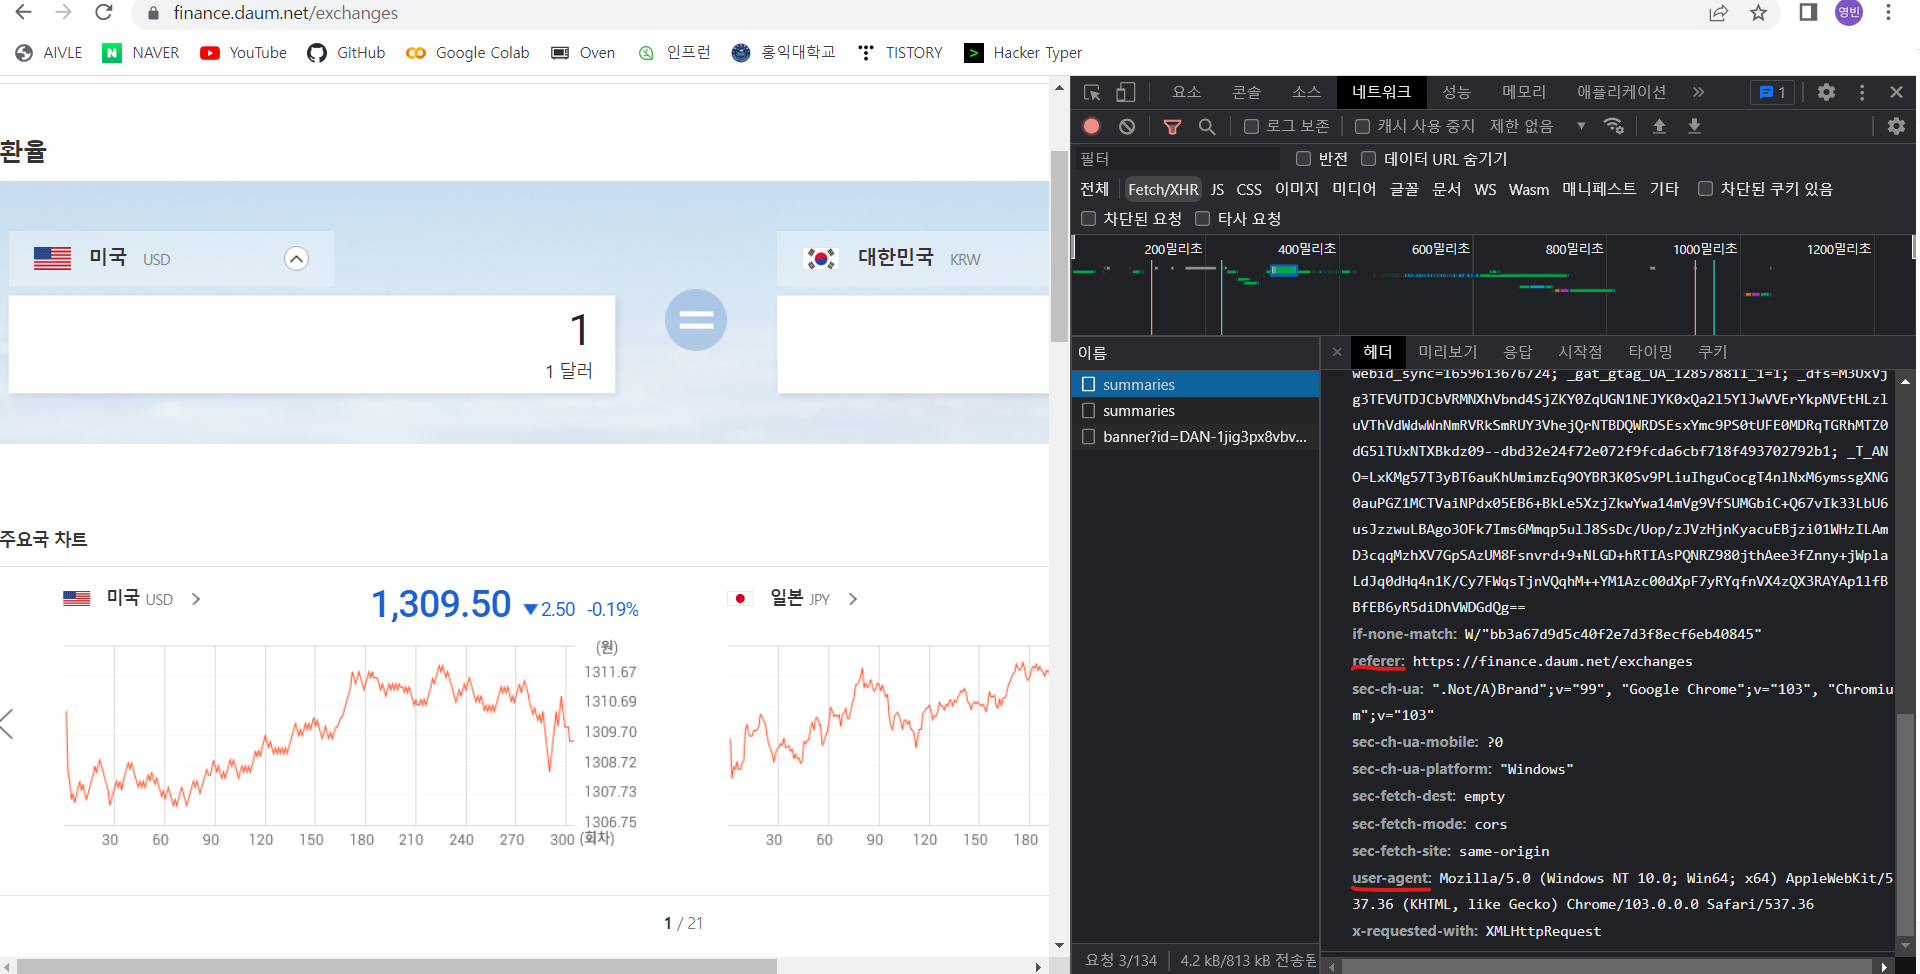Open network conditions wifi icon

click(1613, 126)
